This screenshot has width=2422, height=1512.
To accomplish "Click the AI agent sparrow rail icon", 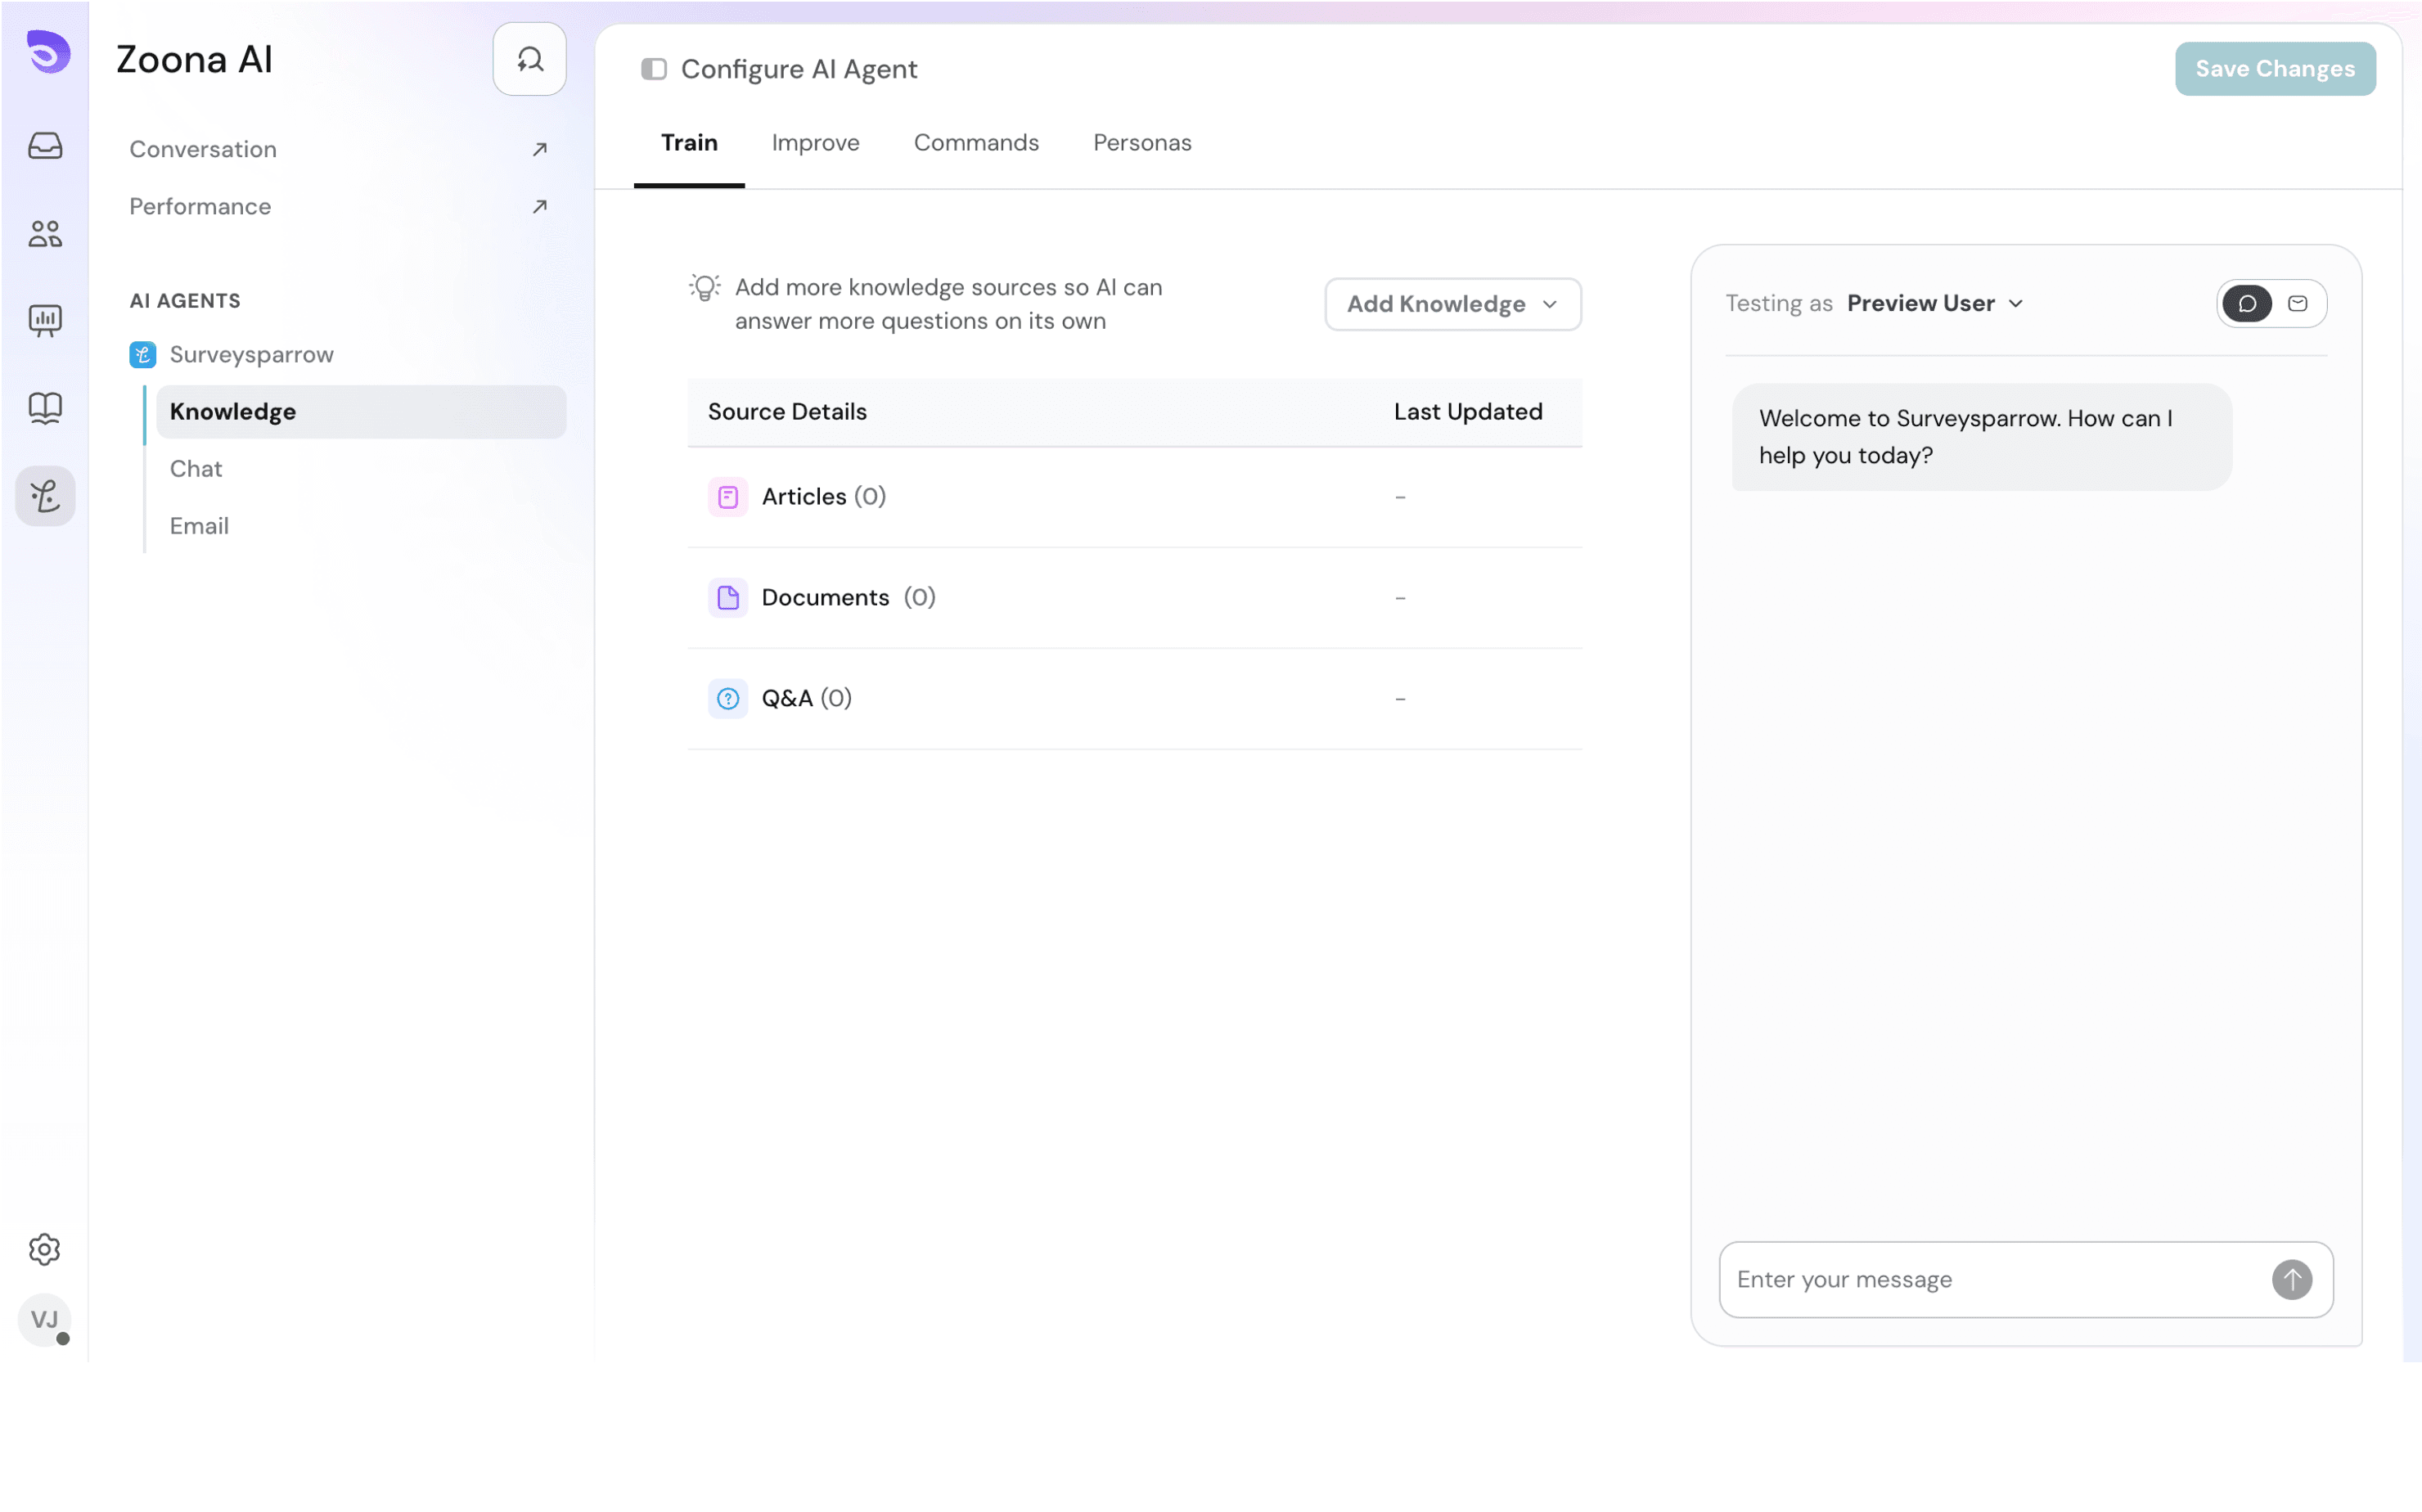I will tap(45, 496).
